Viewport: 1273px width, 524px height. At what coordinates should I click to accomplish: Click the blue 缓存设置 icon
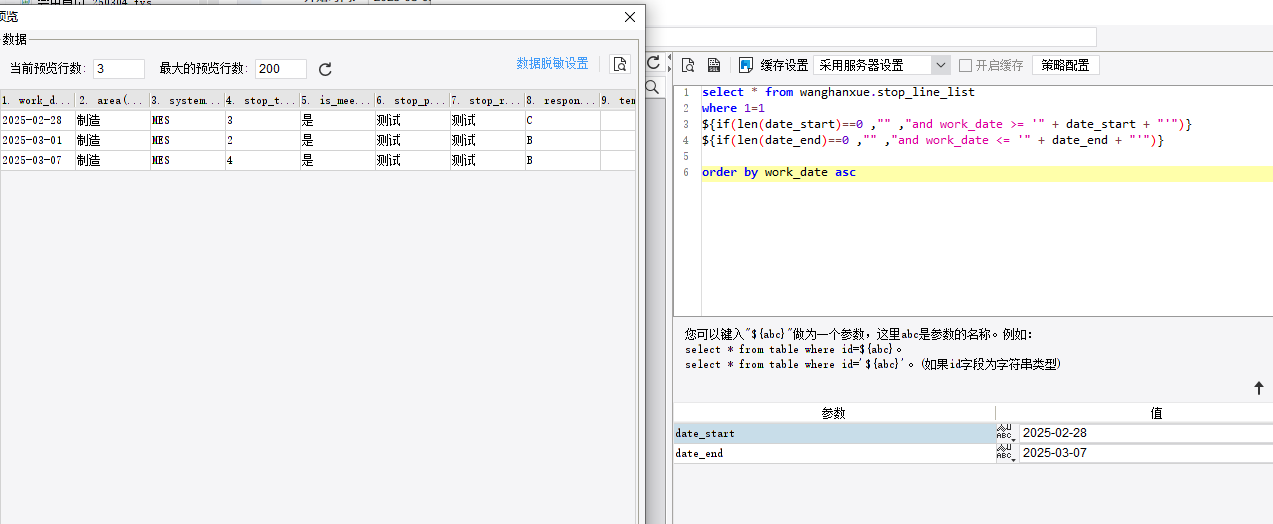coord(746,65)
